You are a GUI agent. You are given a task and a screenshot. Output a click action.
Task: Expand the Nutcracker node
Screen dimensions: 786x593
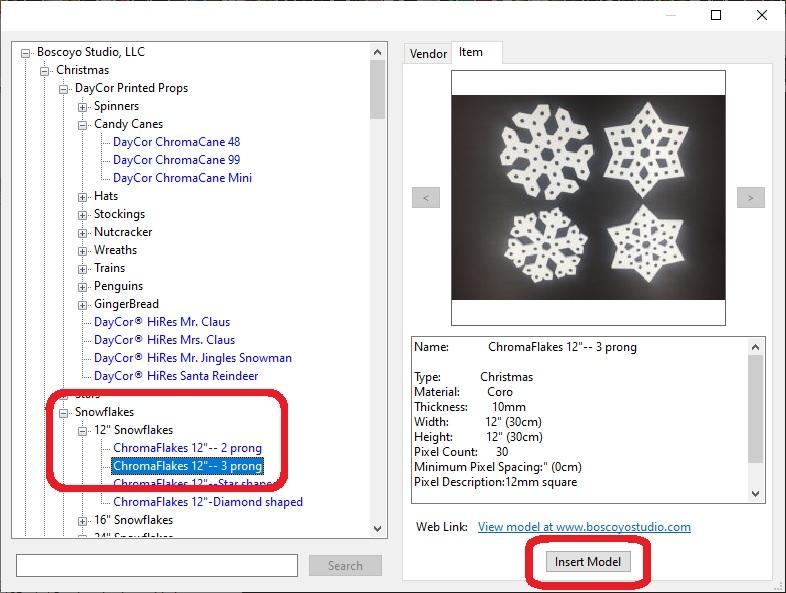coord(82,233)
